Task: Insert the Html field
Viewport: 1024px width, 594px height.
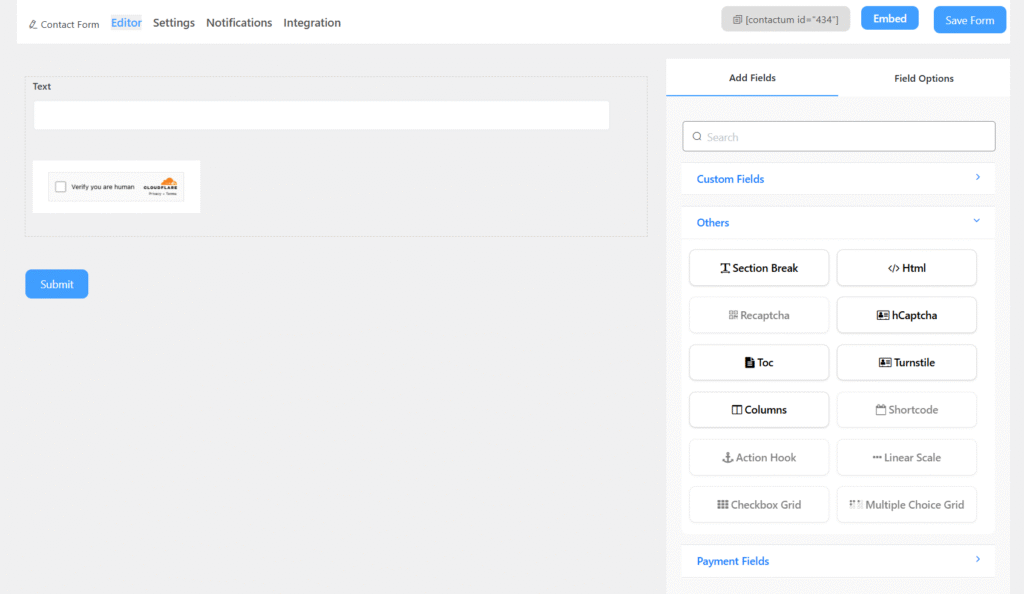Action: pos(906,268)
